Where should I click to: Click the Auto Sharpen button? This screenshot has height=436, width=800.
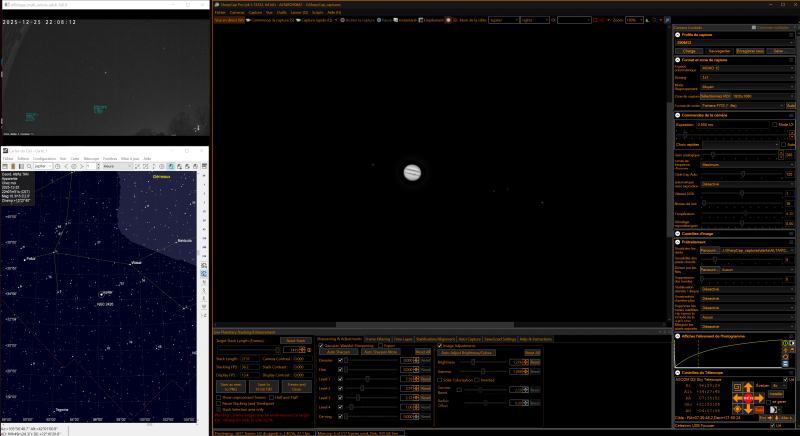point(338,352)
